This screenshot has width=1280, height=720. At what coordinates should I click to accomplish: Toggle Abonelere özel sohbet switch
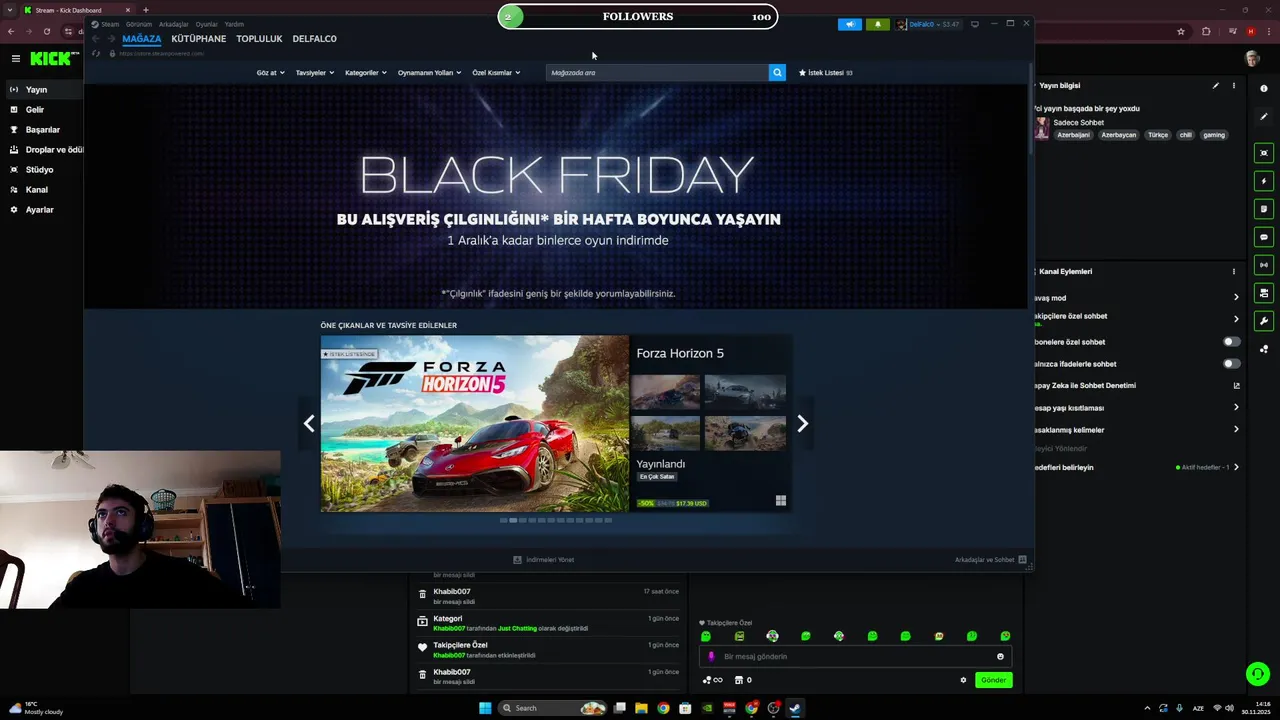click(x=1232, y=342)
